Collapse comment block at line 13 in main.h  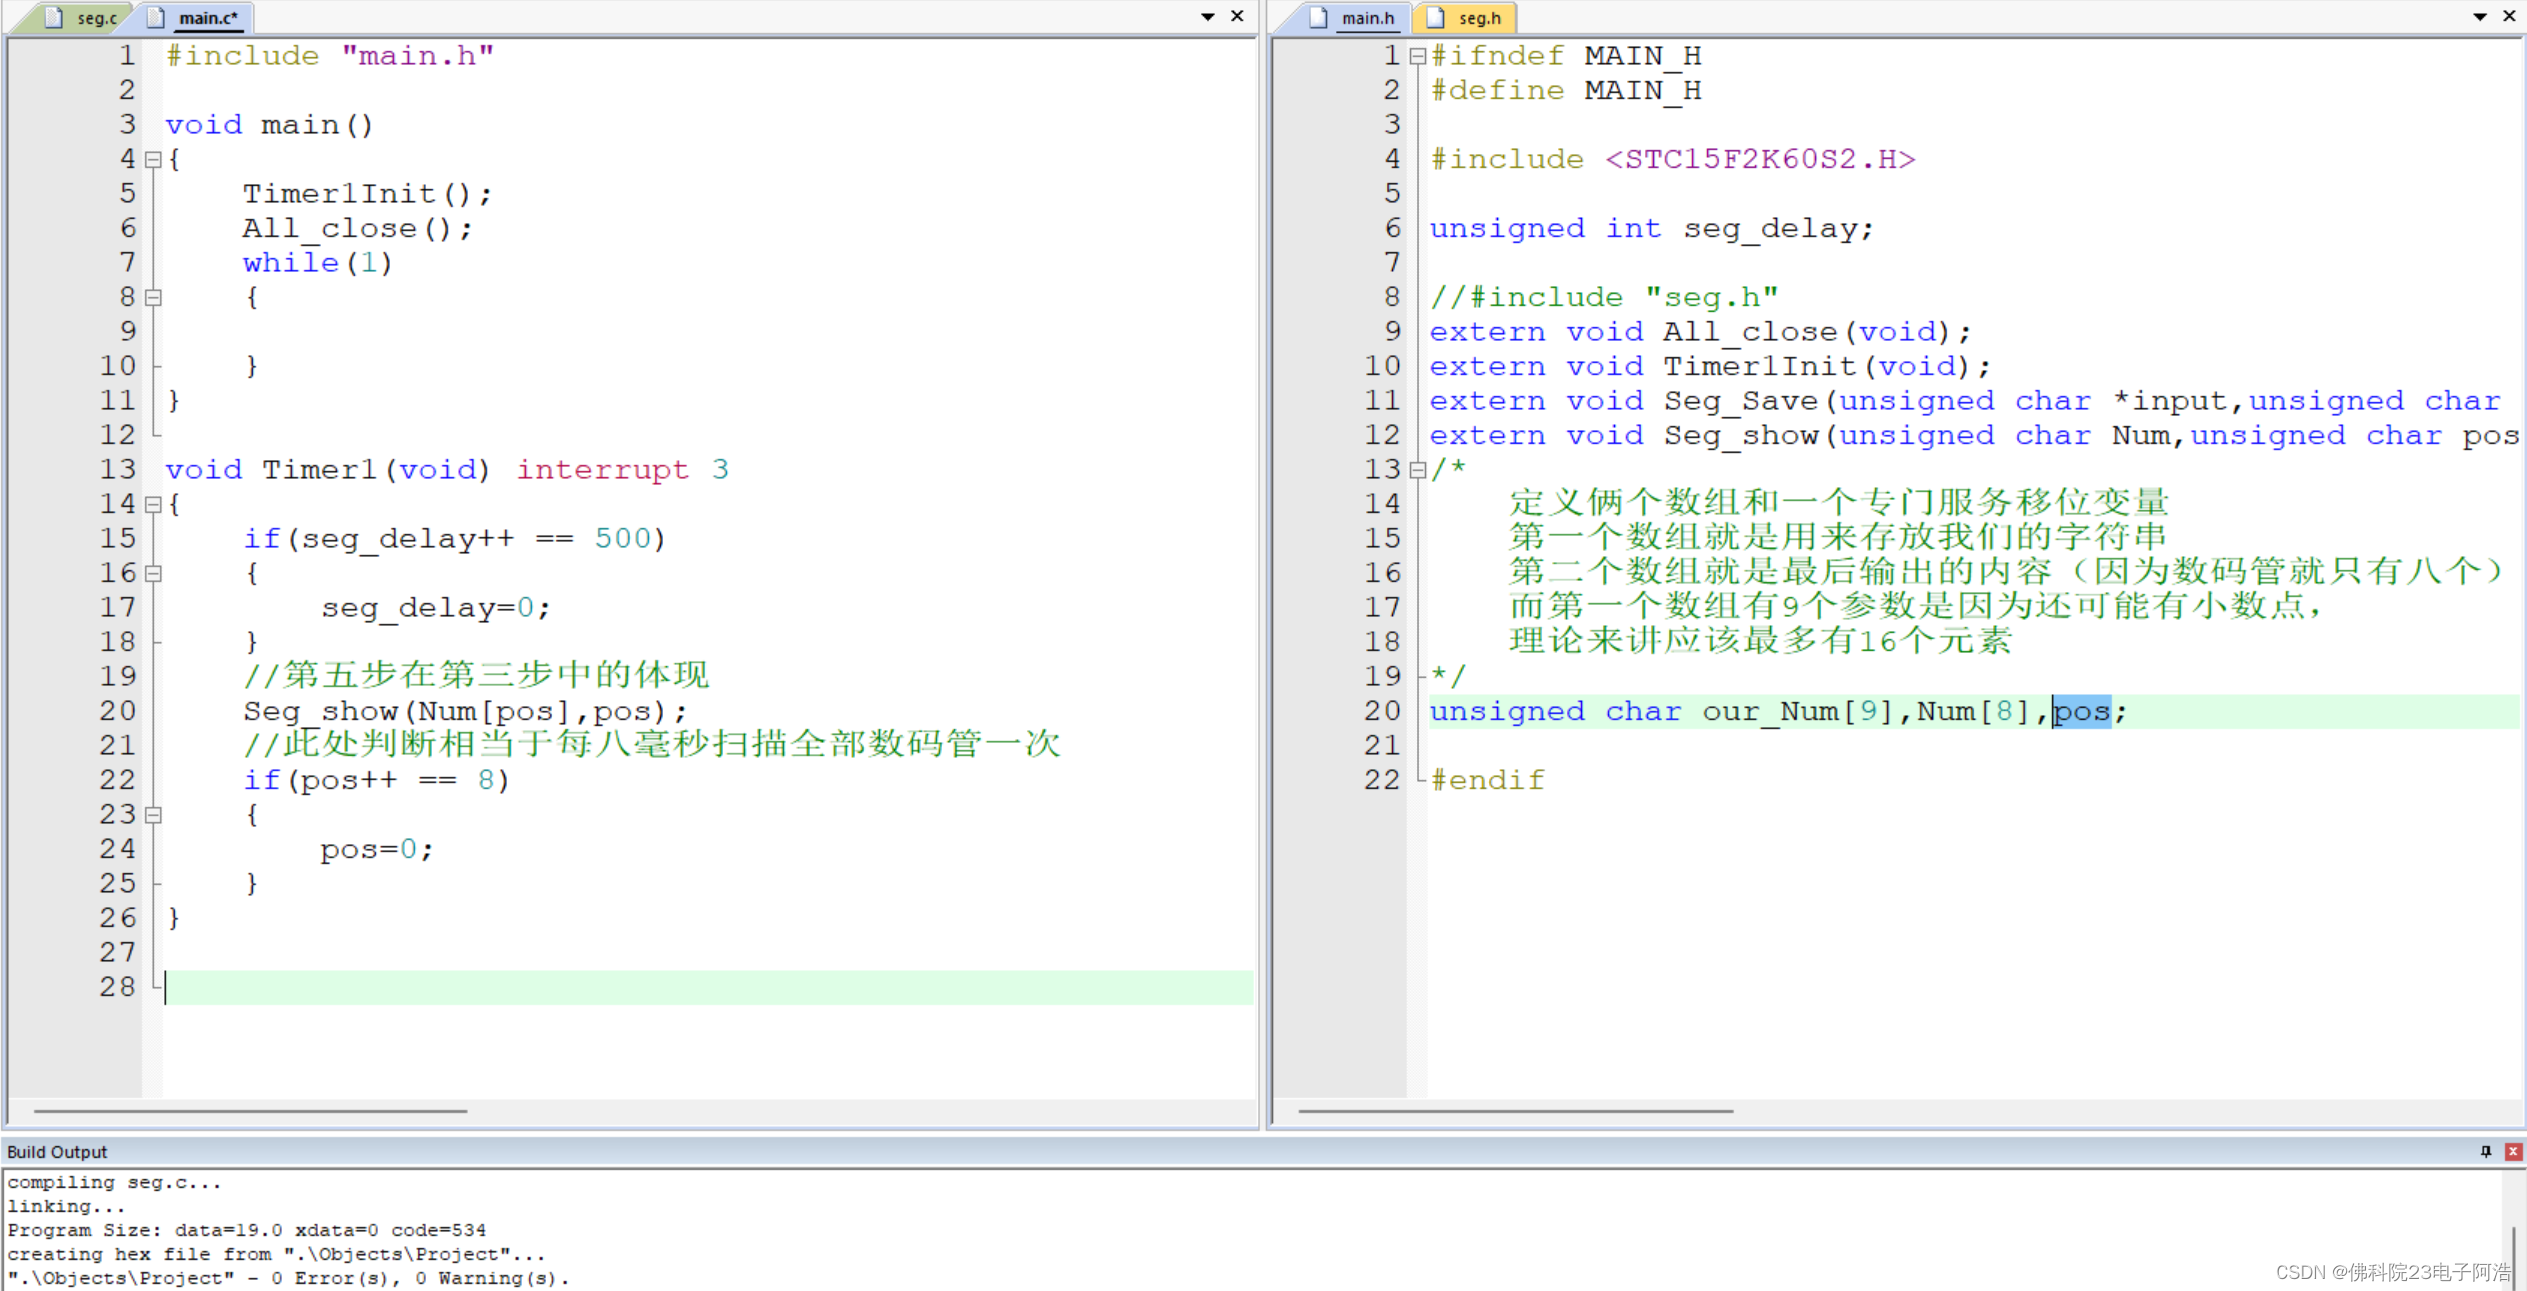tap(1417, 470)
